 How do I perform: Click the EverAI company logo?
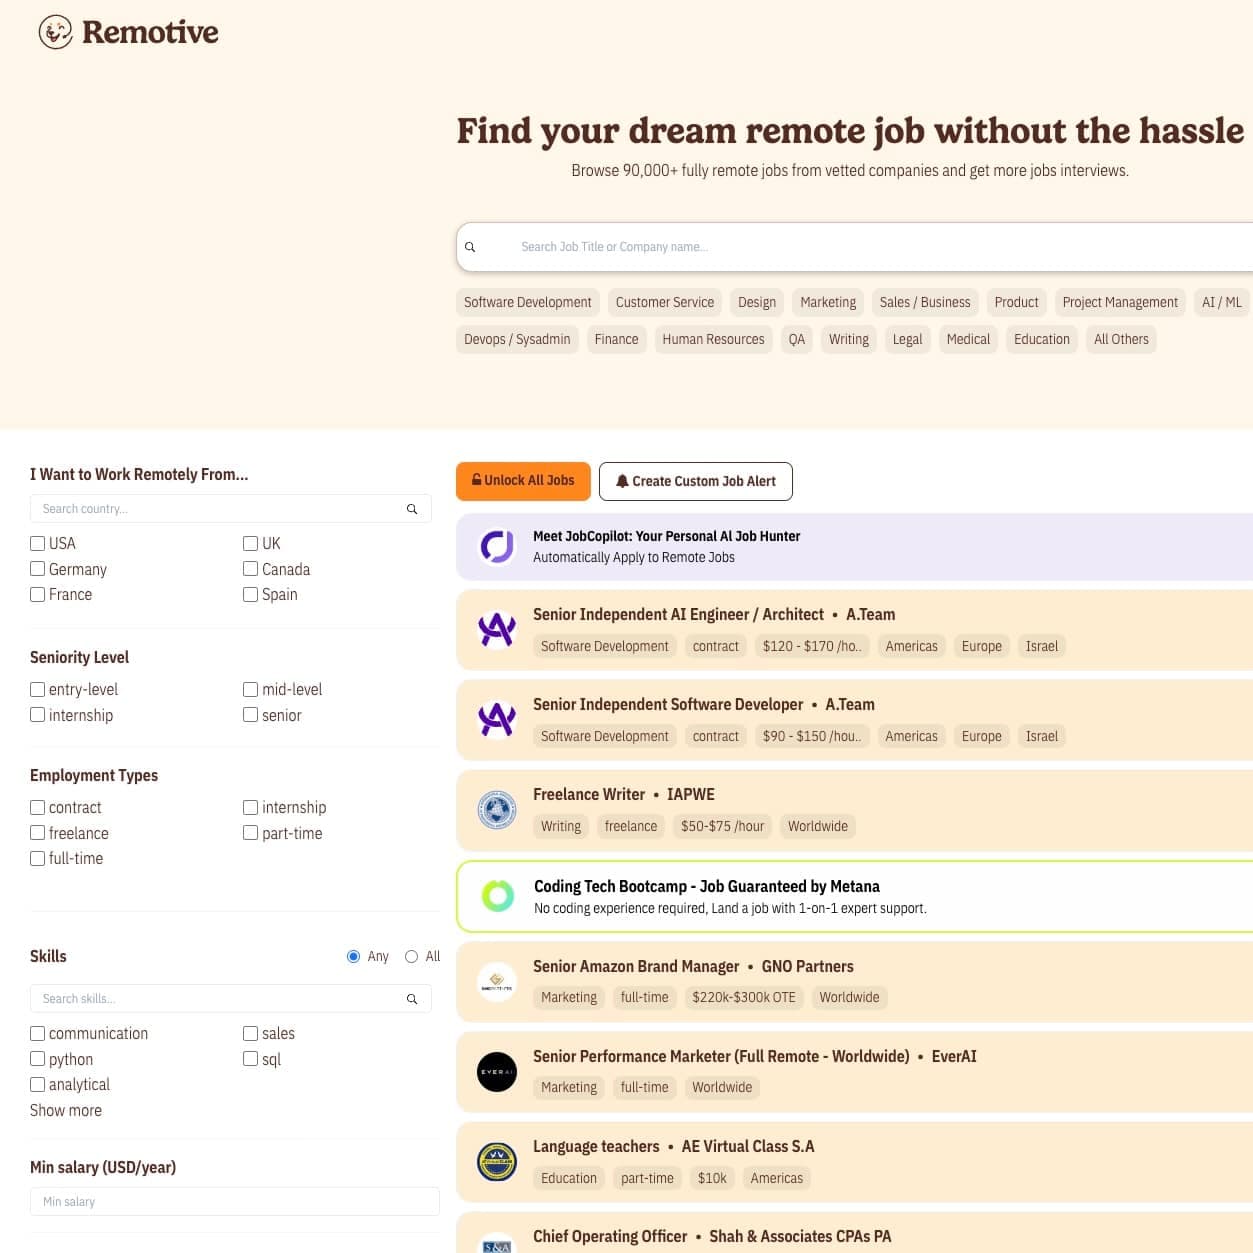[497, 1071]
